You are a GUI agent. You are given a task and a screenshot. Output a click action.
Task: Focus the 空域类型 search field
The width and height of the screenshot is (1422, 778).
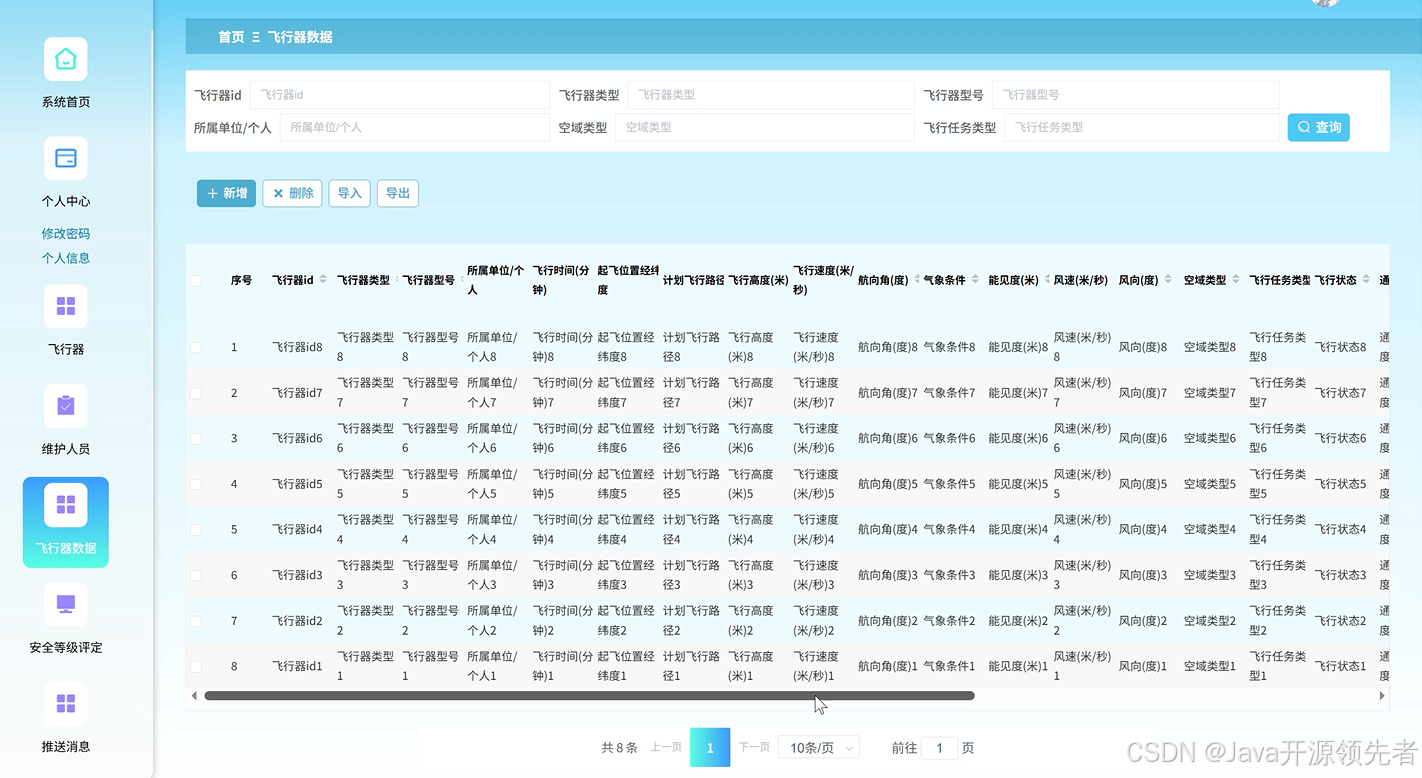click(764, 127)
